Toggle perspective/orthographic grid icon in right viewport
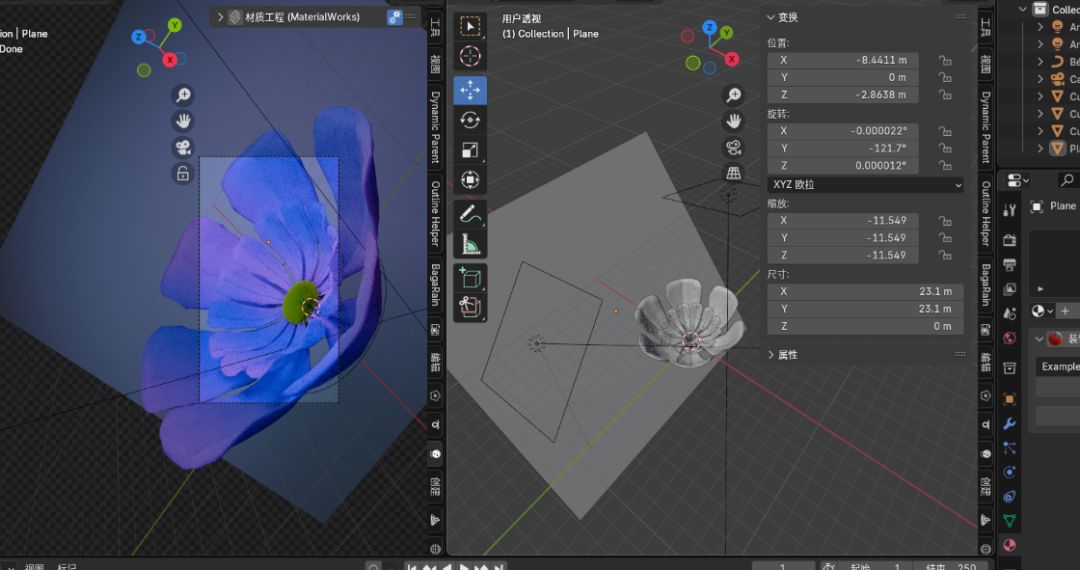The image size is (1080, 570). click(734, 173)
